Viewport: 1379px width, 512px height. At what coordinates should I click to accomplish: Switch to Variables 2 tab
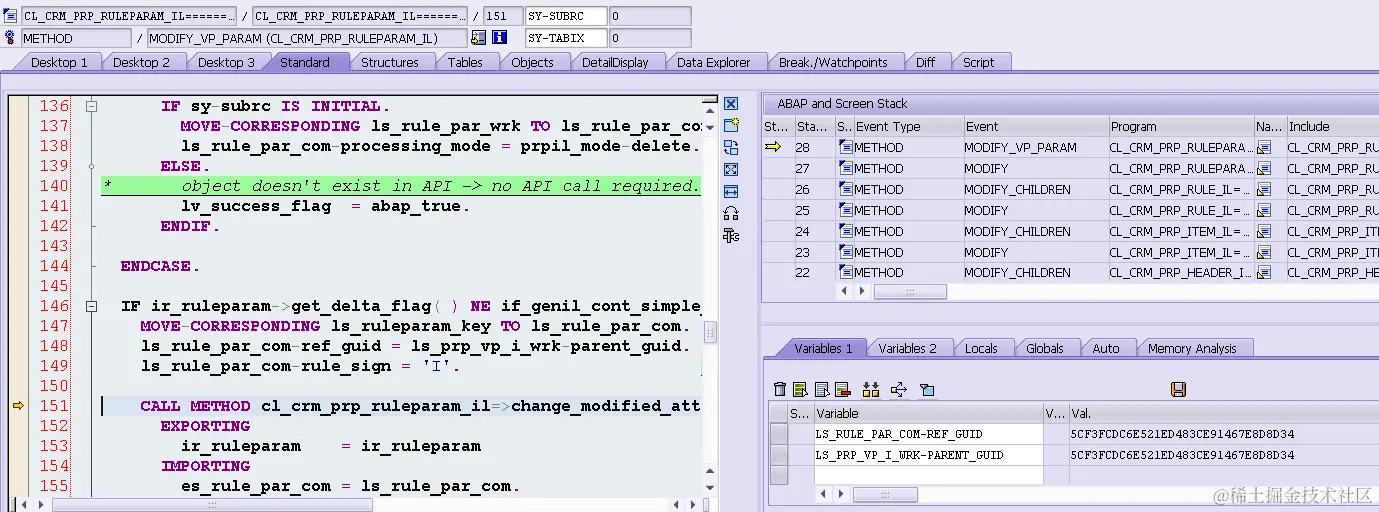[x=907, y=348]
